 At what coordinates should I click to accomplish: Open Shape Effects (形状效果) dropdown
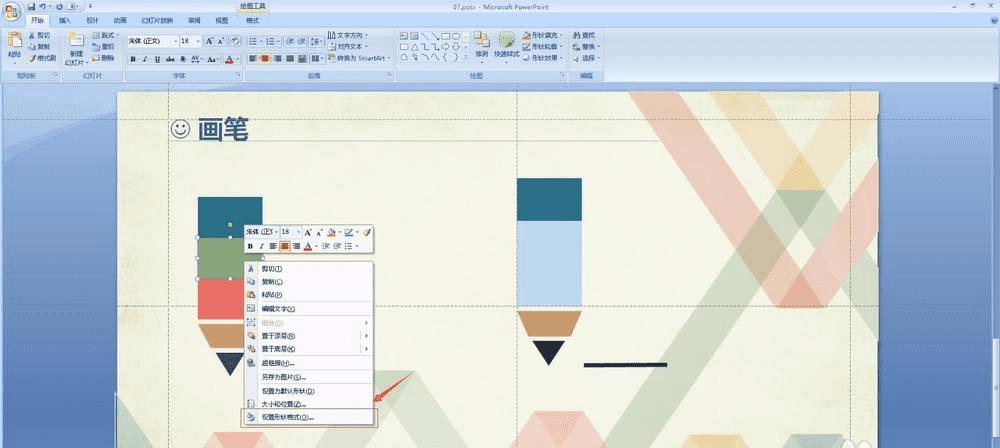[x=543, y=58]
